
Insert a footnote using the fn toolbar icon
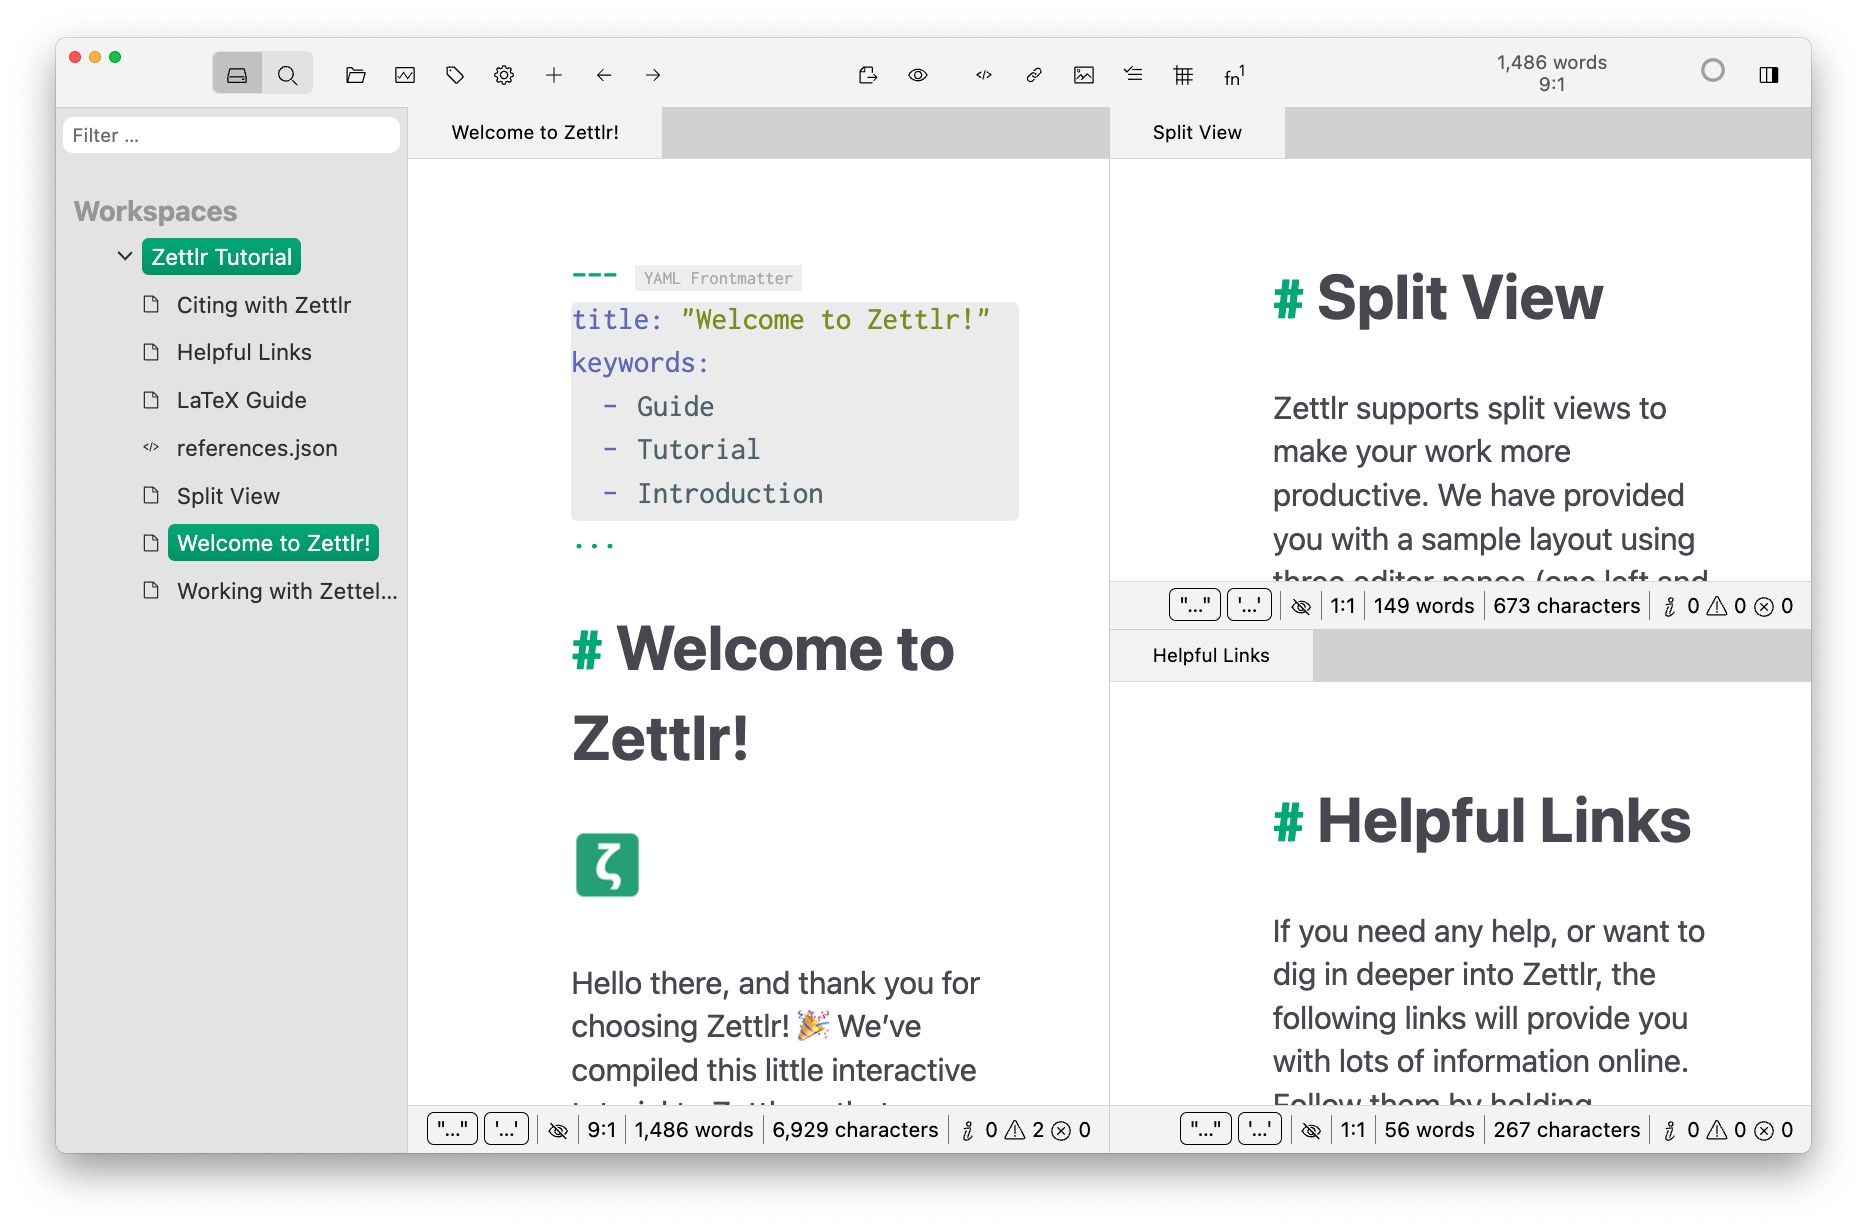pos(1231,74)
